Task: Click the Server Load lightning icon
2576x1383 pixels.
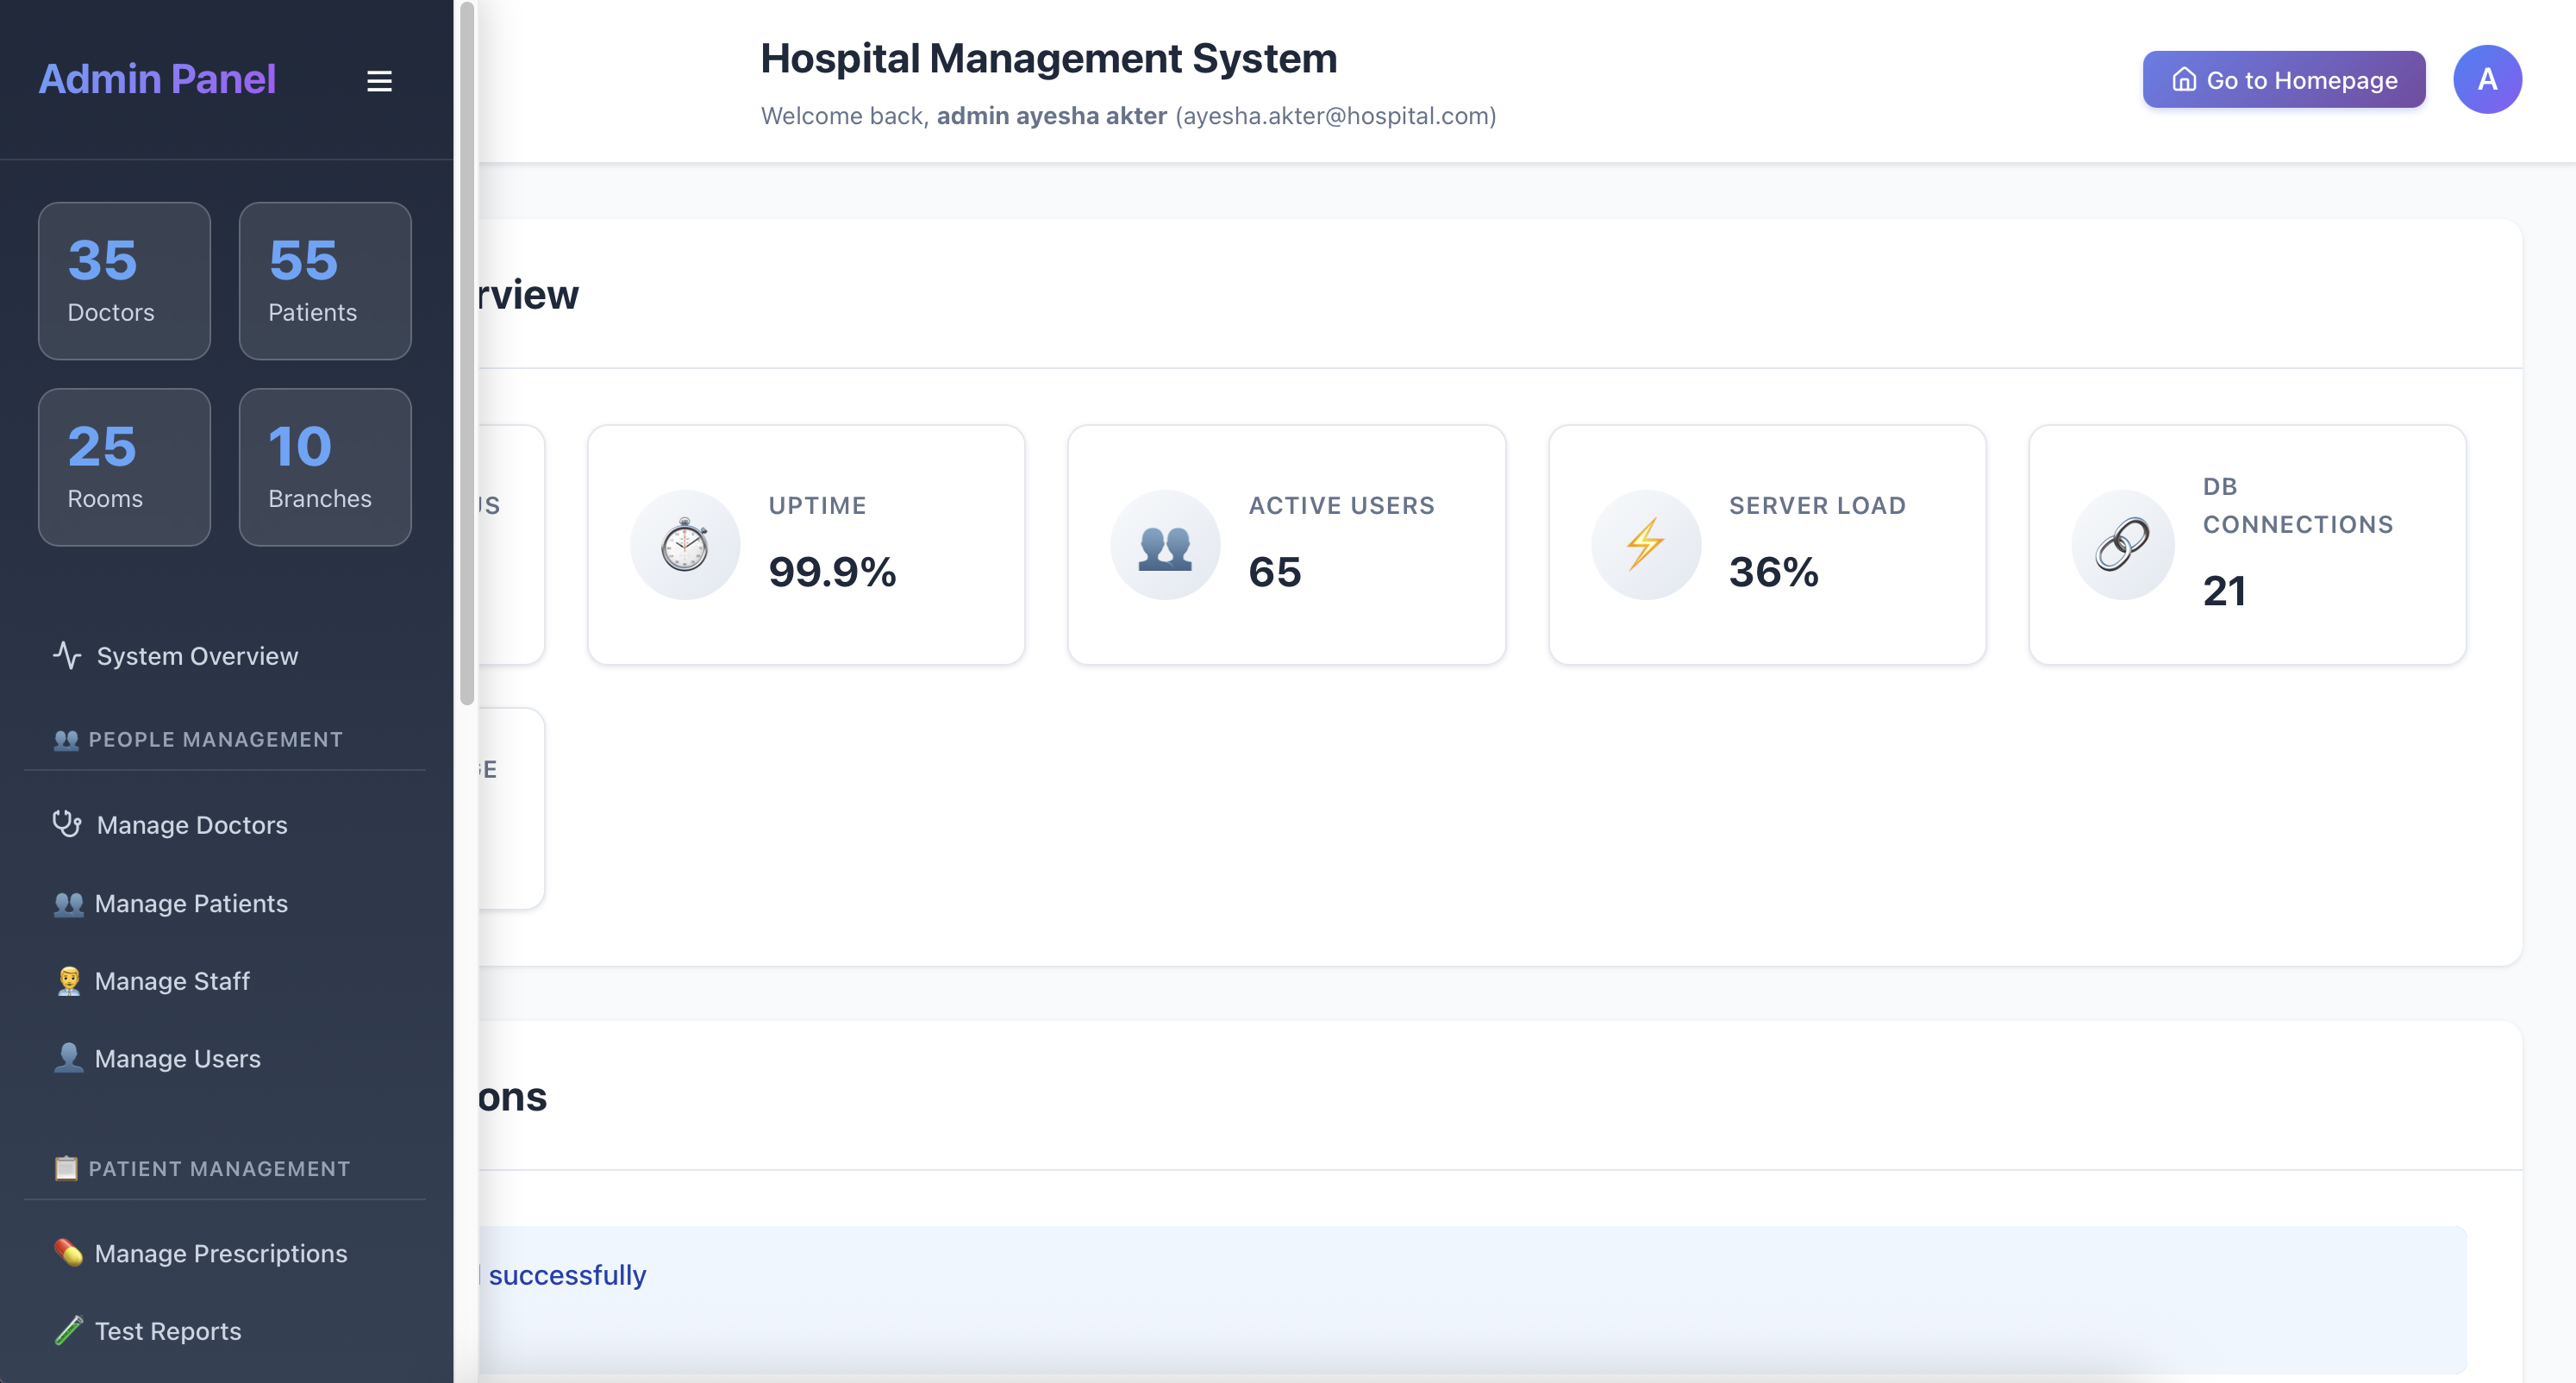Action: tap(1645, 545)
